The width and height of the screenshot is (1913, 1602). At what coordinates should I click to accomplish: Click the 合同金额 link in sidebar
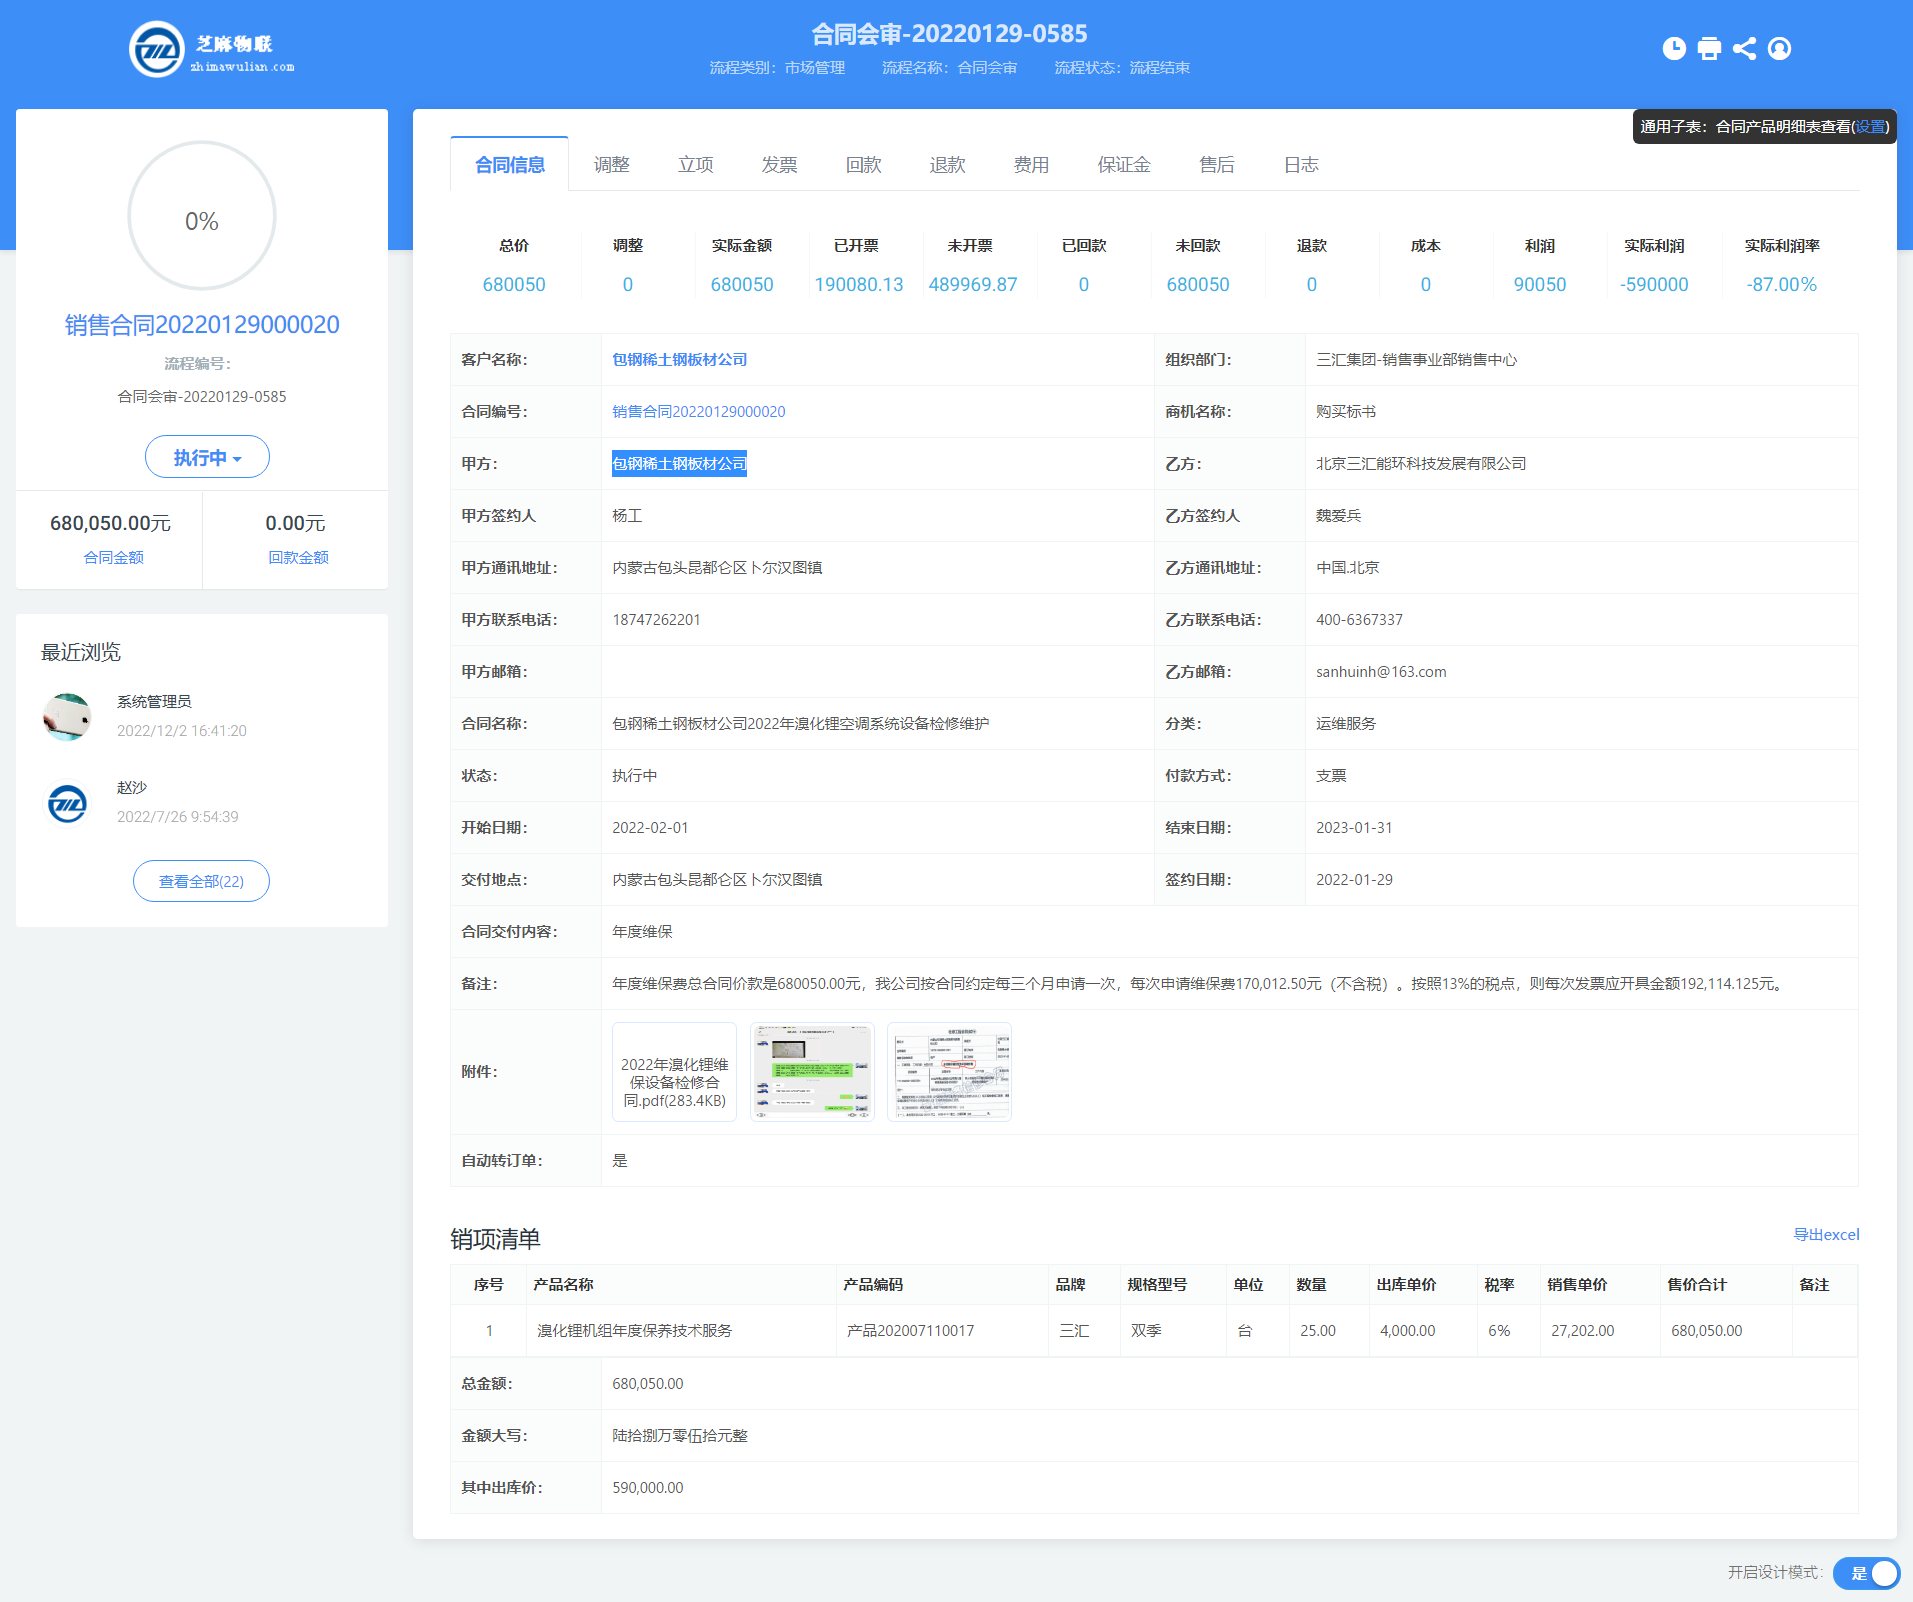[x=113, y=557]
